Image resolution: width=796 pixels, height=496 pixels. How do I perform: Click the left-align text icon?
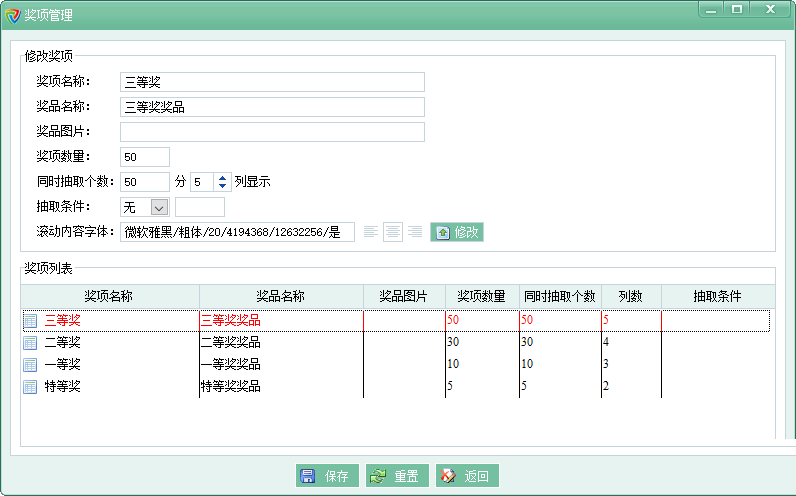(371, 232)
